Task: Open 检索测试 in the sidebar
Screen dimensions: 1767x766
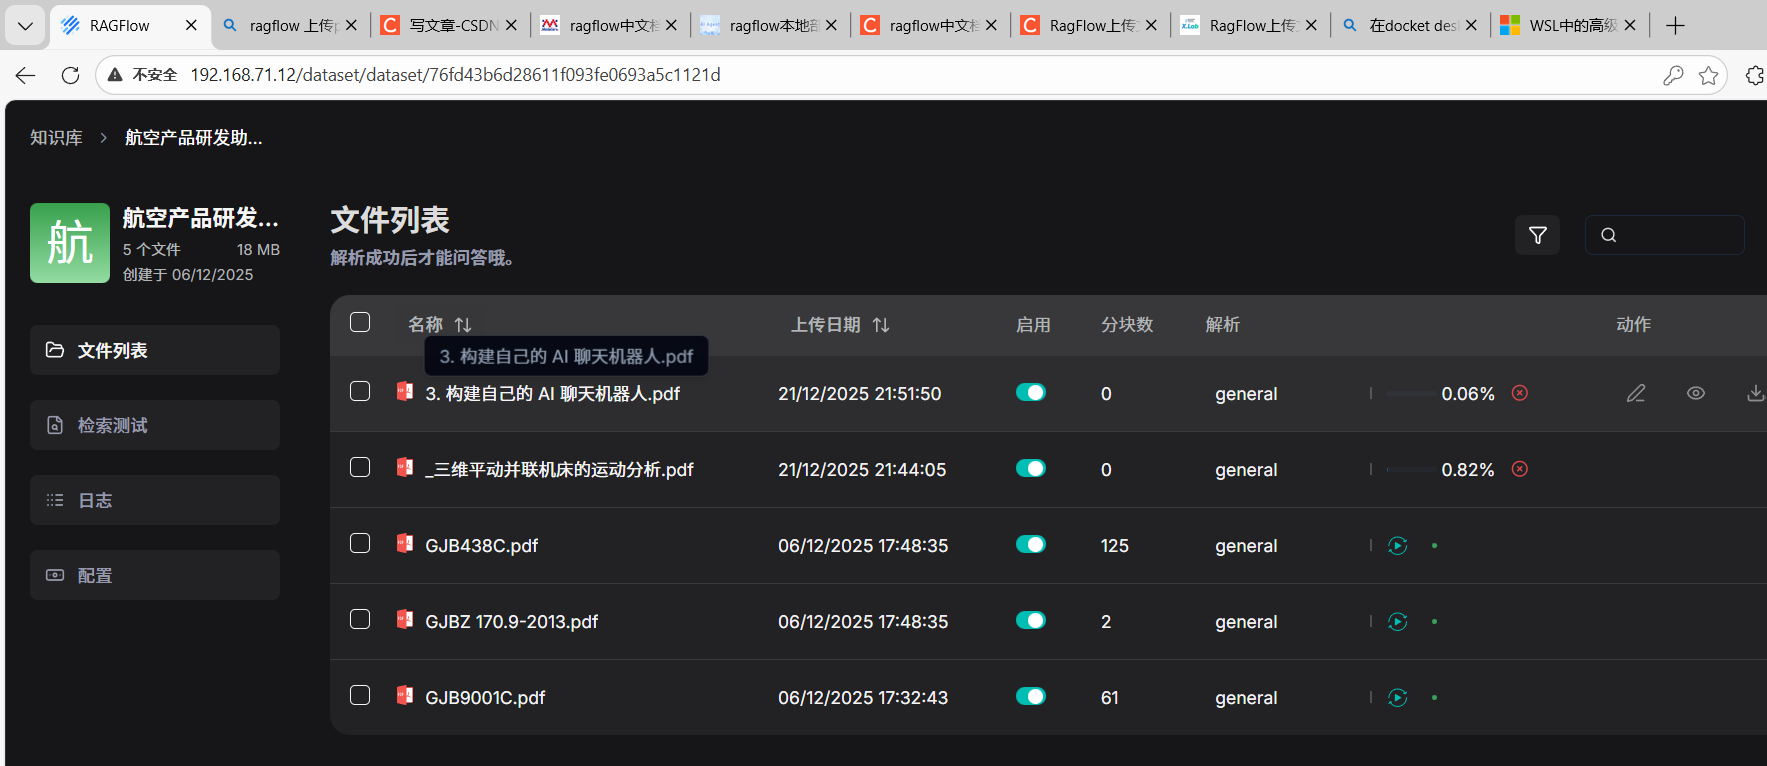Action: 155,425
